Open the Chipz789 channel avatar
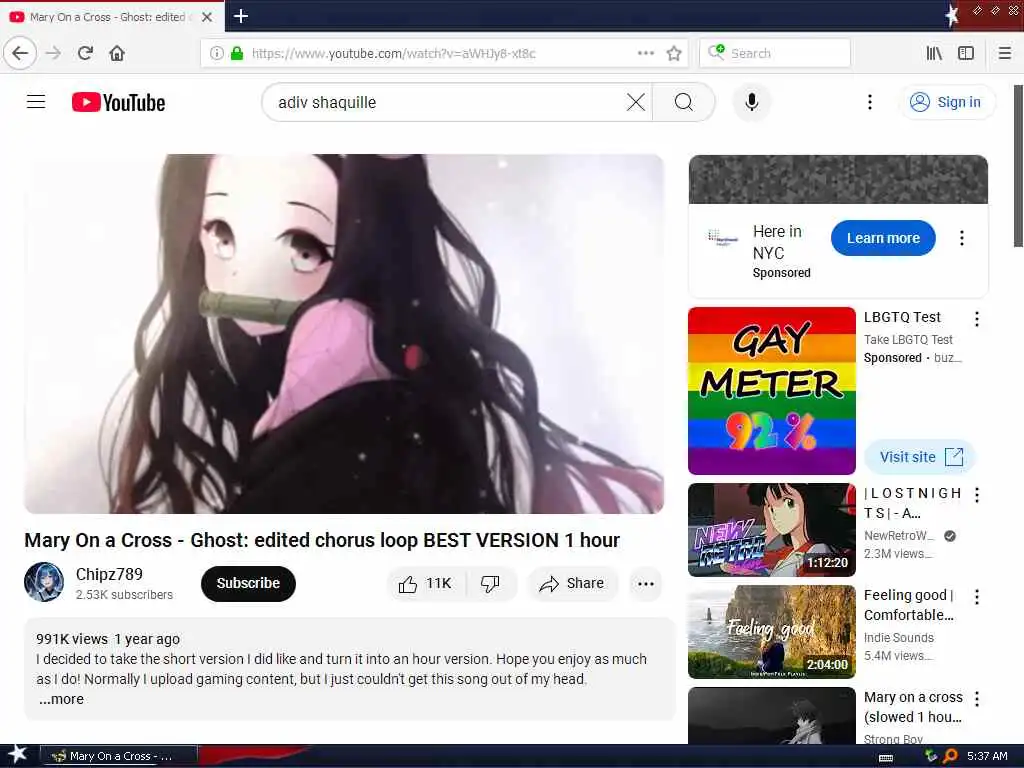The width and height of the screenshot is (1024, 768). pos(44,582)
